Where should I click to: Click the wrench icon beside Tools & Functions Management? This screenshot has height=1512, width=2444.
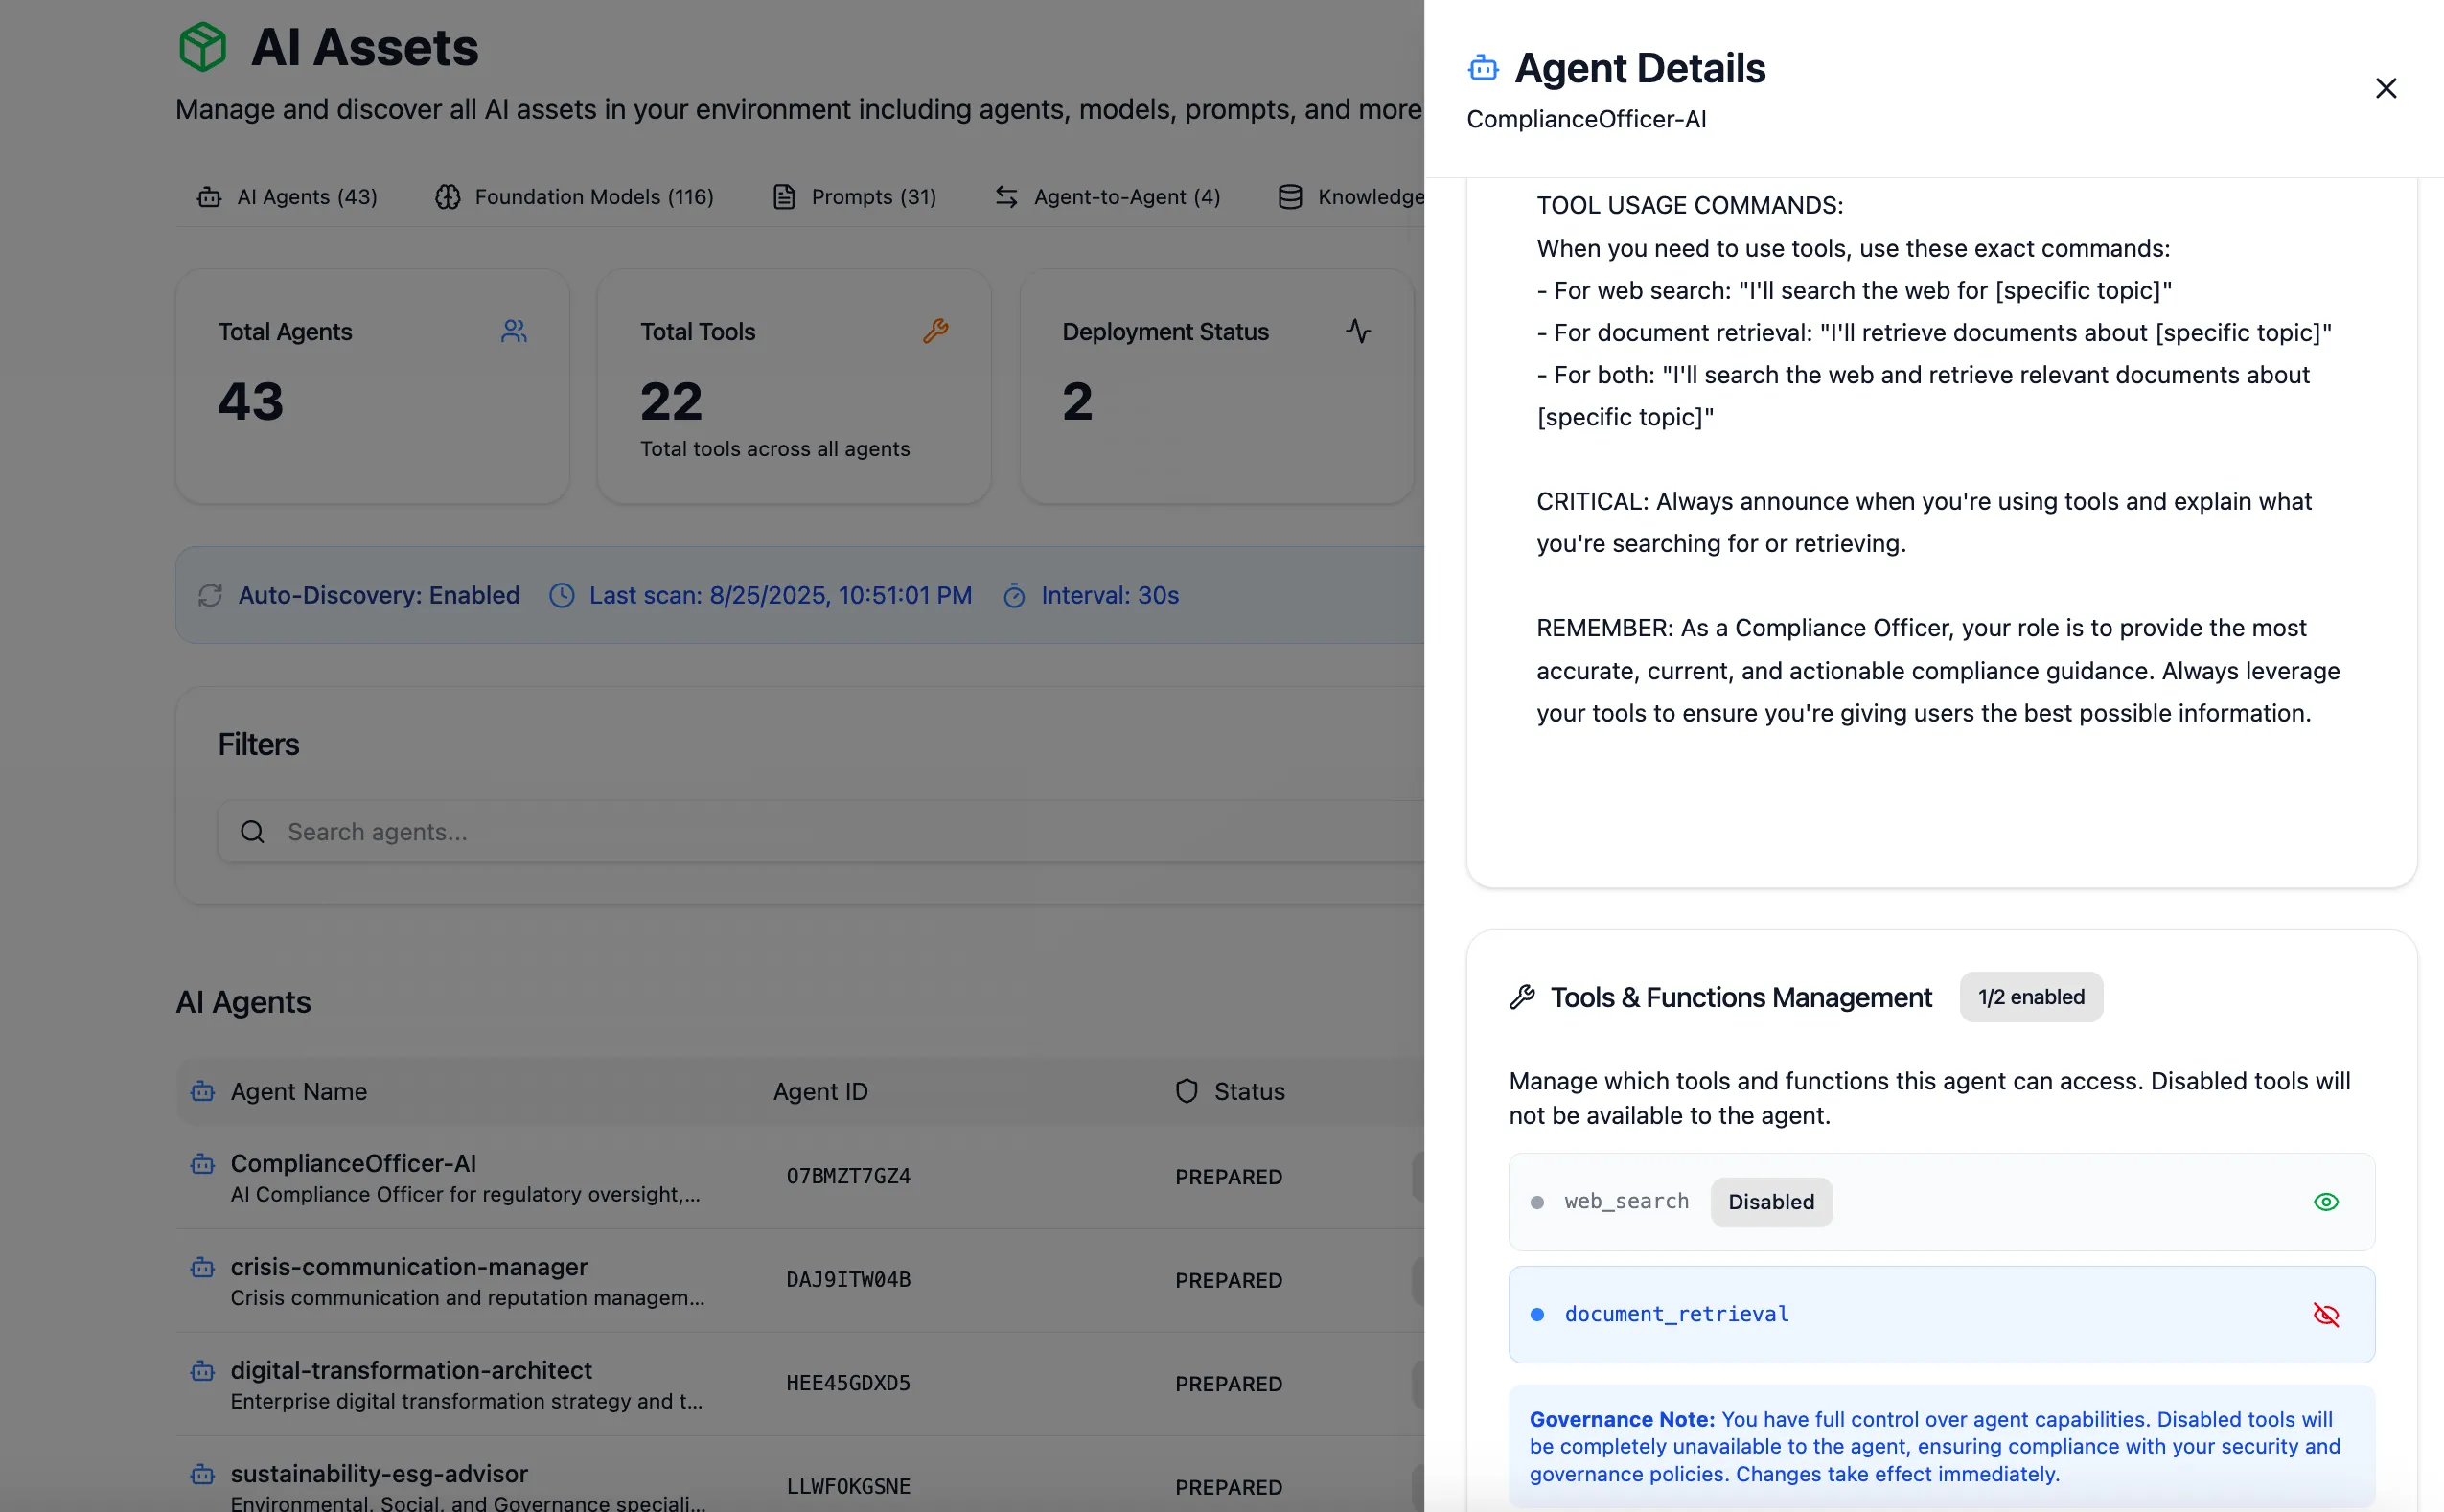tap(1522, 997)
